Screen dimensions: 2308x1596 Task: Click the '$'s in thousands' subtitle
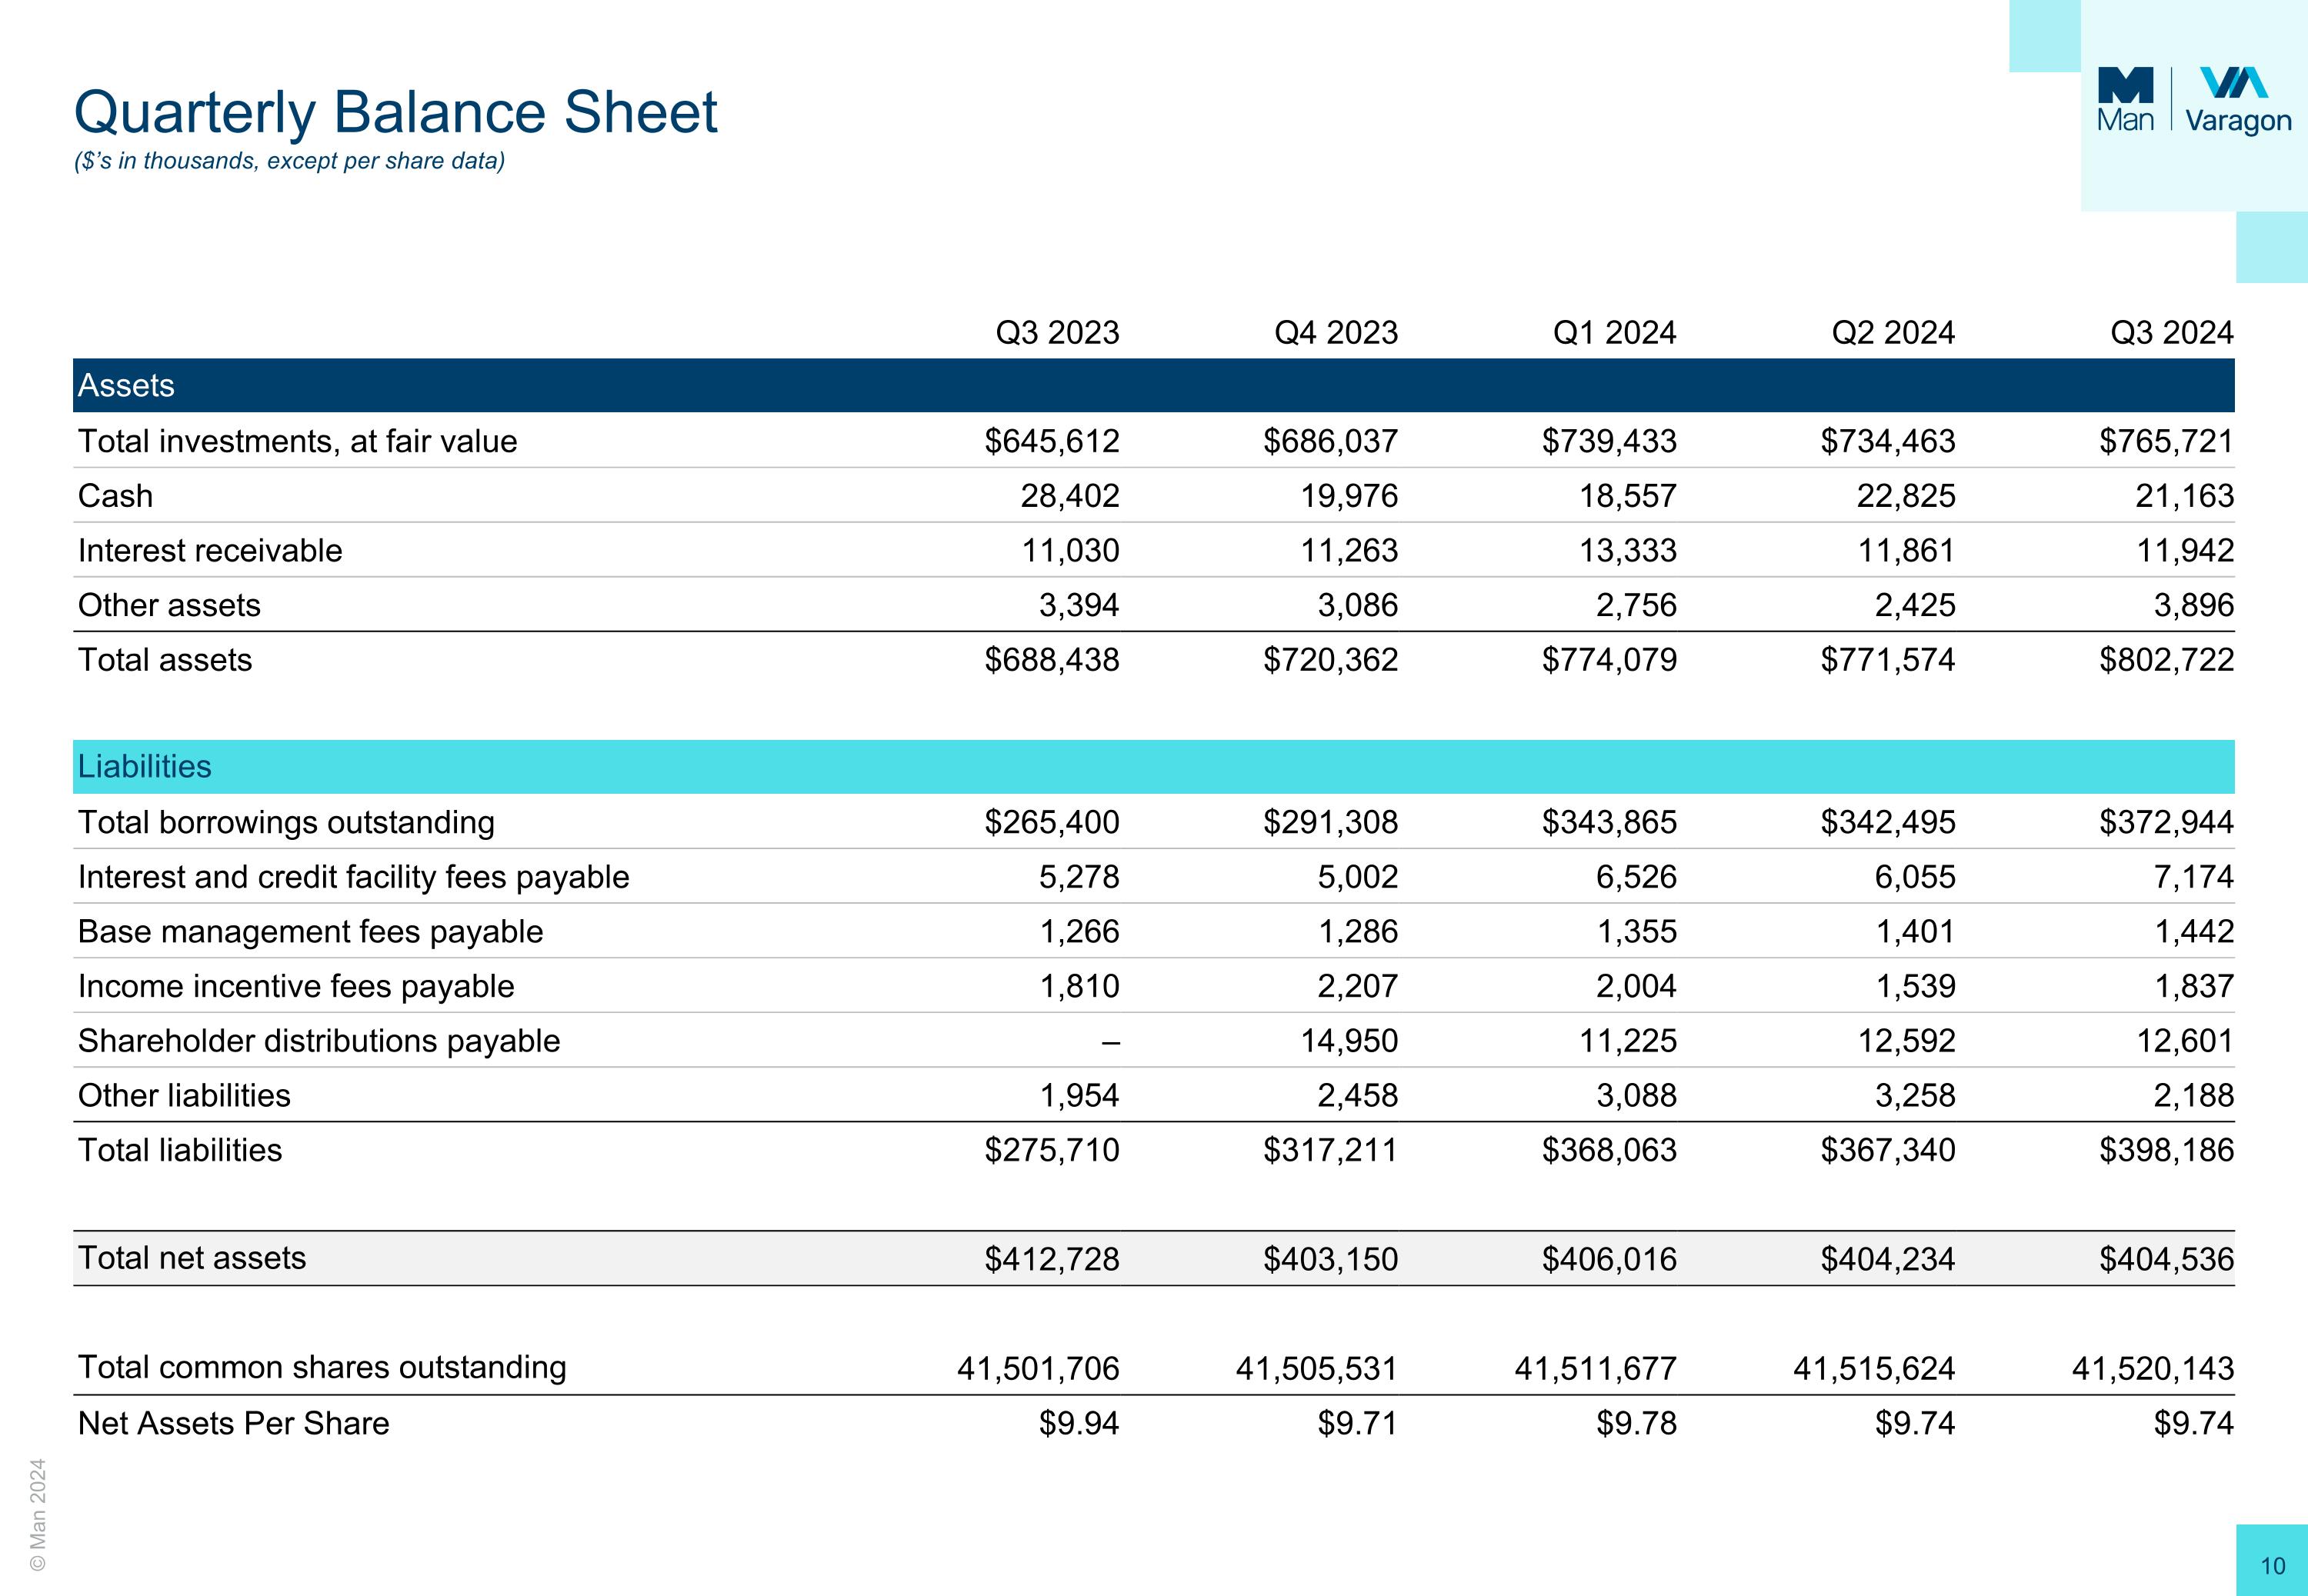click(x=289, y=161)
